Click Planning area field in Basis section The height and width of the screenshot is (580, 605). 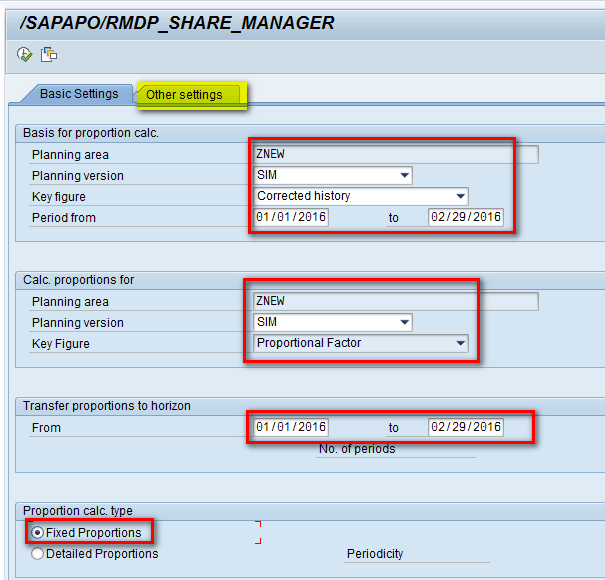395,155
